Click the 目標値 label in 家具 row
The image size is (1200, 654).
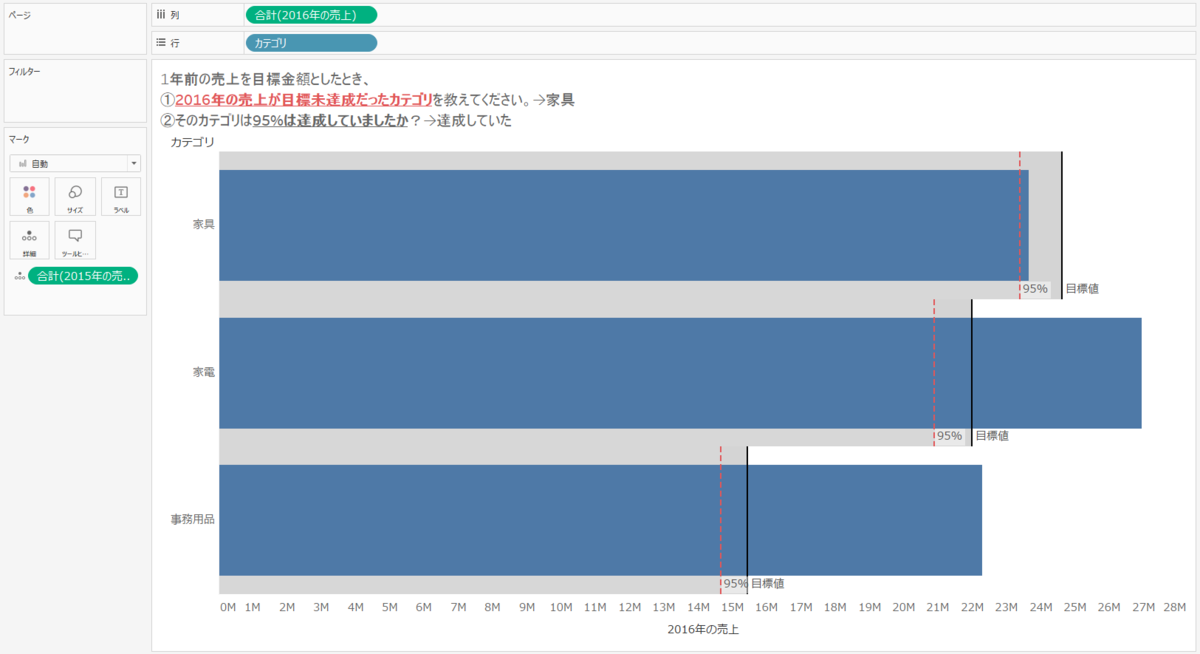(x=1082, y=289)
